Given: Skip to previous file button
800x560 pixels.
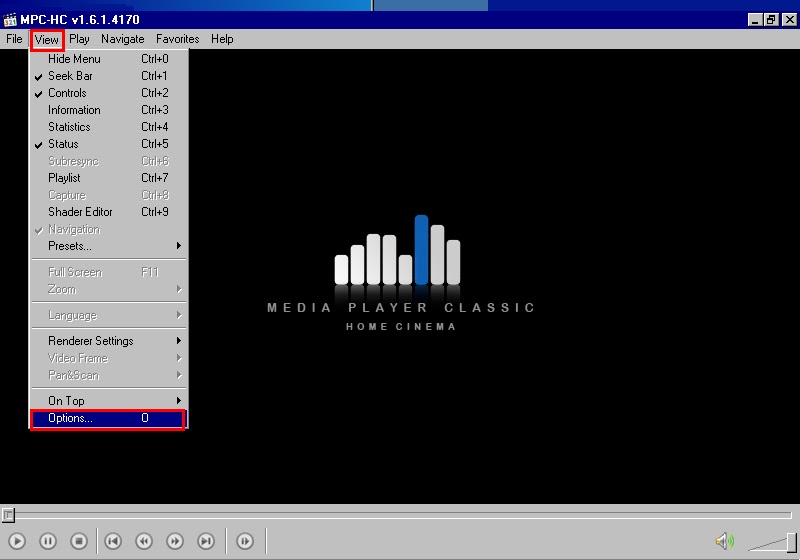Looking at the screenshot, I should 113,541.
